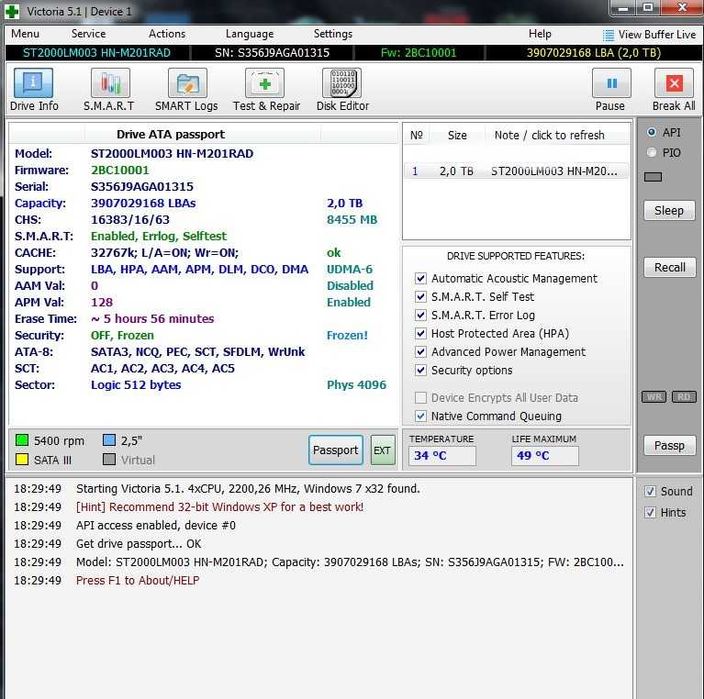Click the gray Virtual indicator square
This screenshot has width=704, height=699.
[x=109, y=459]
